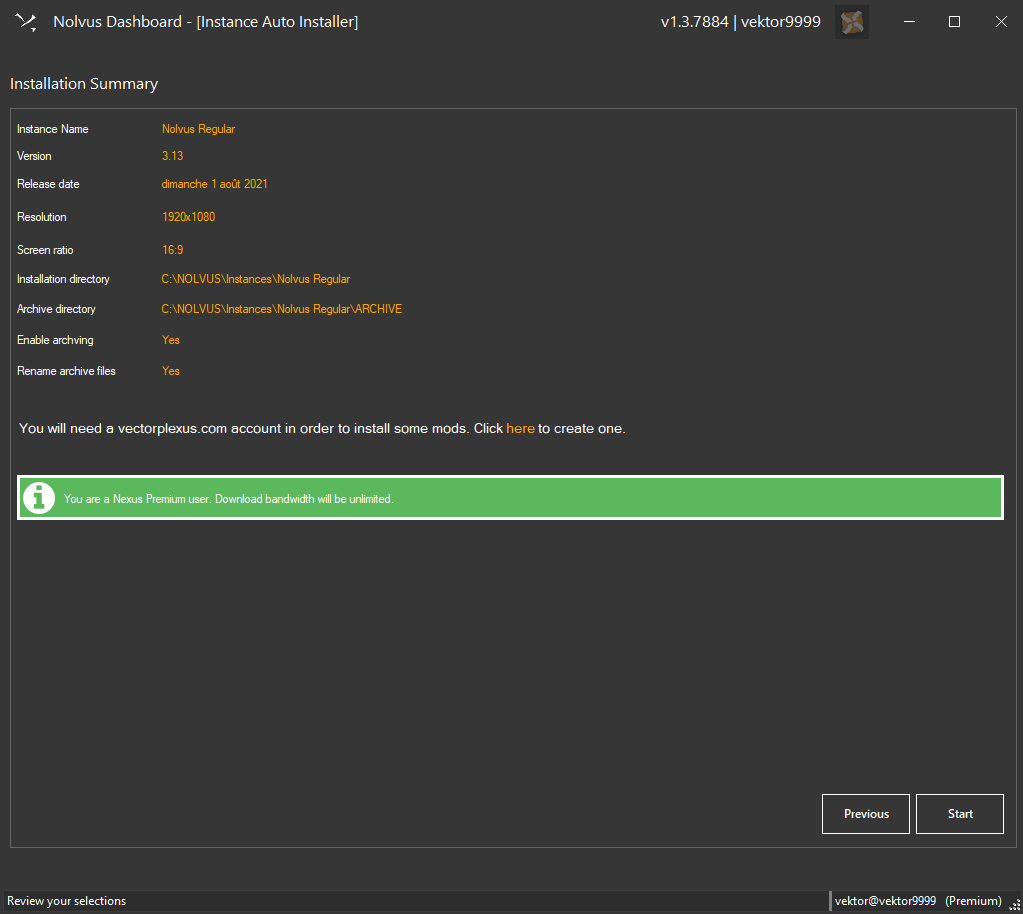This screenshot has height=914, width=1023.
Task: Maximize the Nolvus Dashboard window
Action: [x=954, y=22]
